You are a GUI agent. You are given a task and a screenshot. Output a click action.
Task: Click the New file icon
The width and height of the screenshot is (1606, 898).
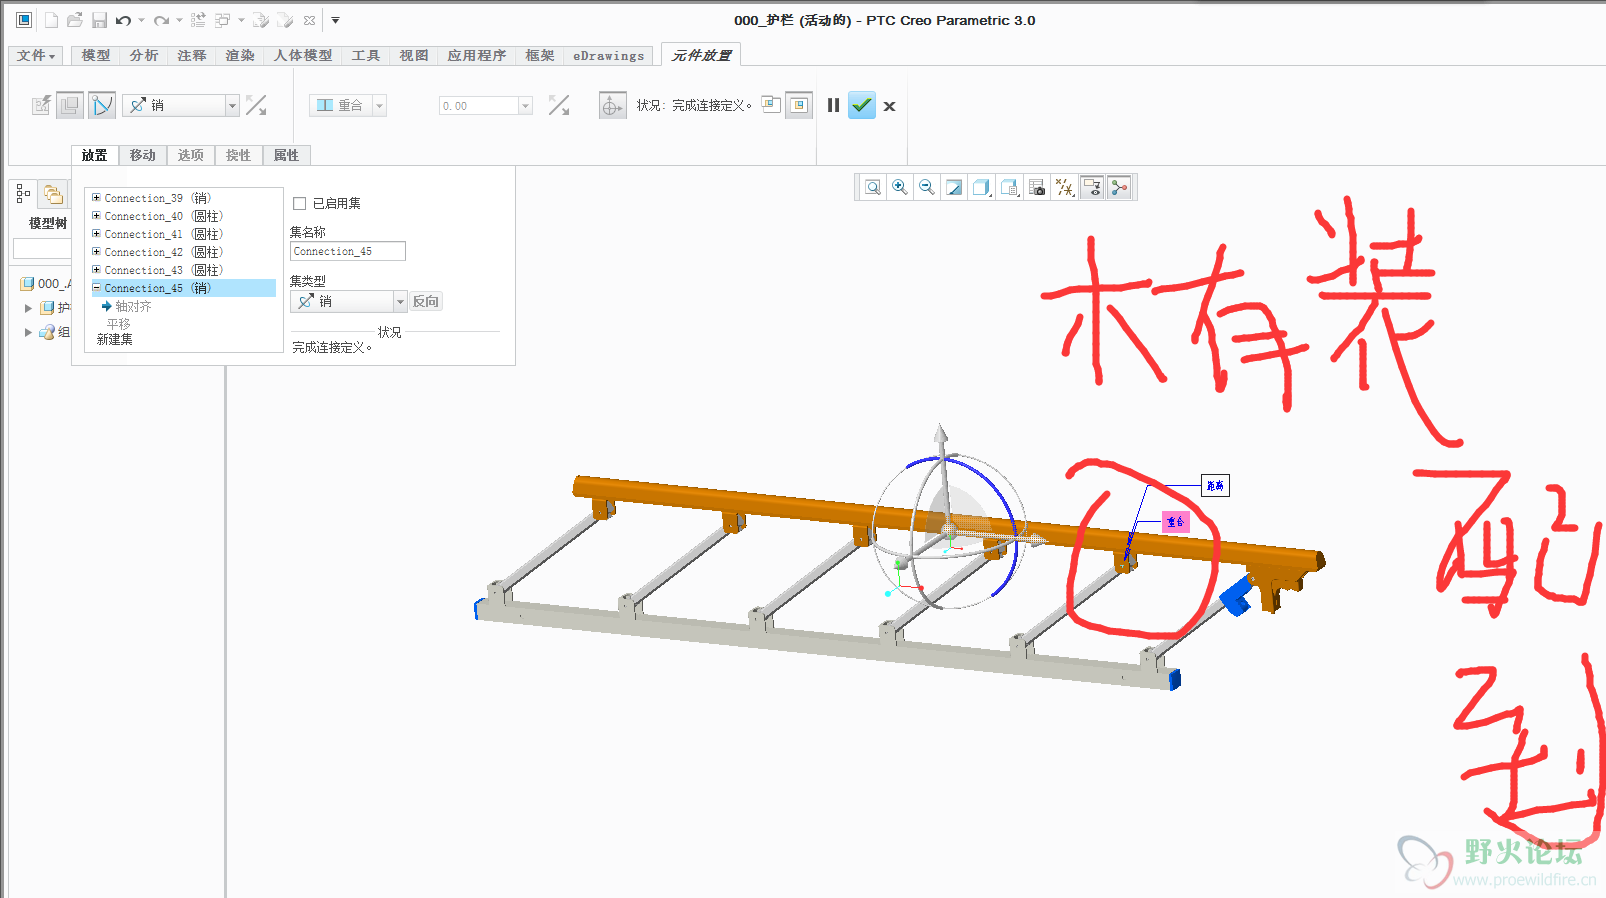[x=51, y=20]
